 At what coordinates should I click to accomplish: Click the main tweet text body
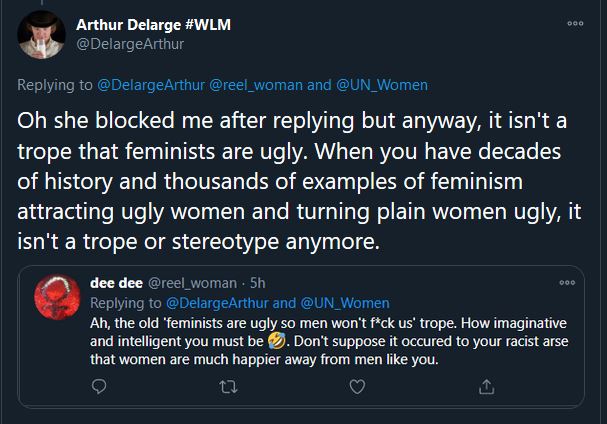pyautogui.click(x=290, y=182)
